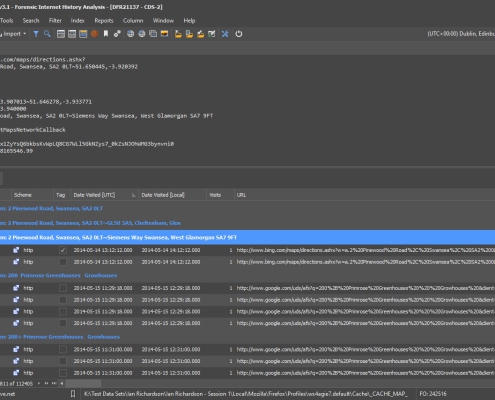This screenshot has height=400, width=495.
Task: Click the Date Visited [Local] column header
Action: point(172,195)
